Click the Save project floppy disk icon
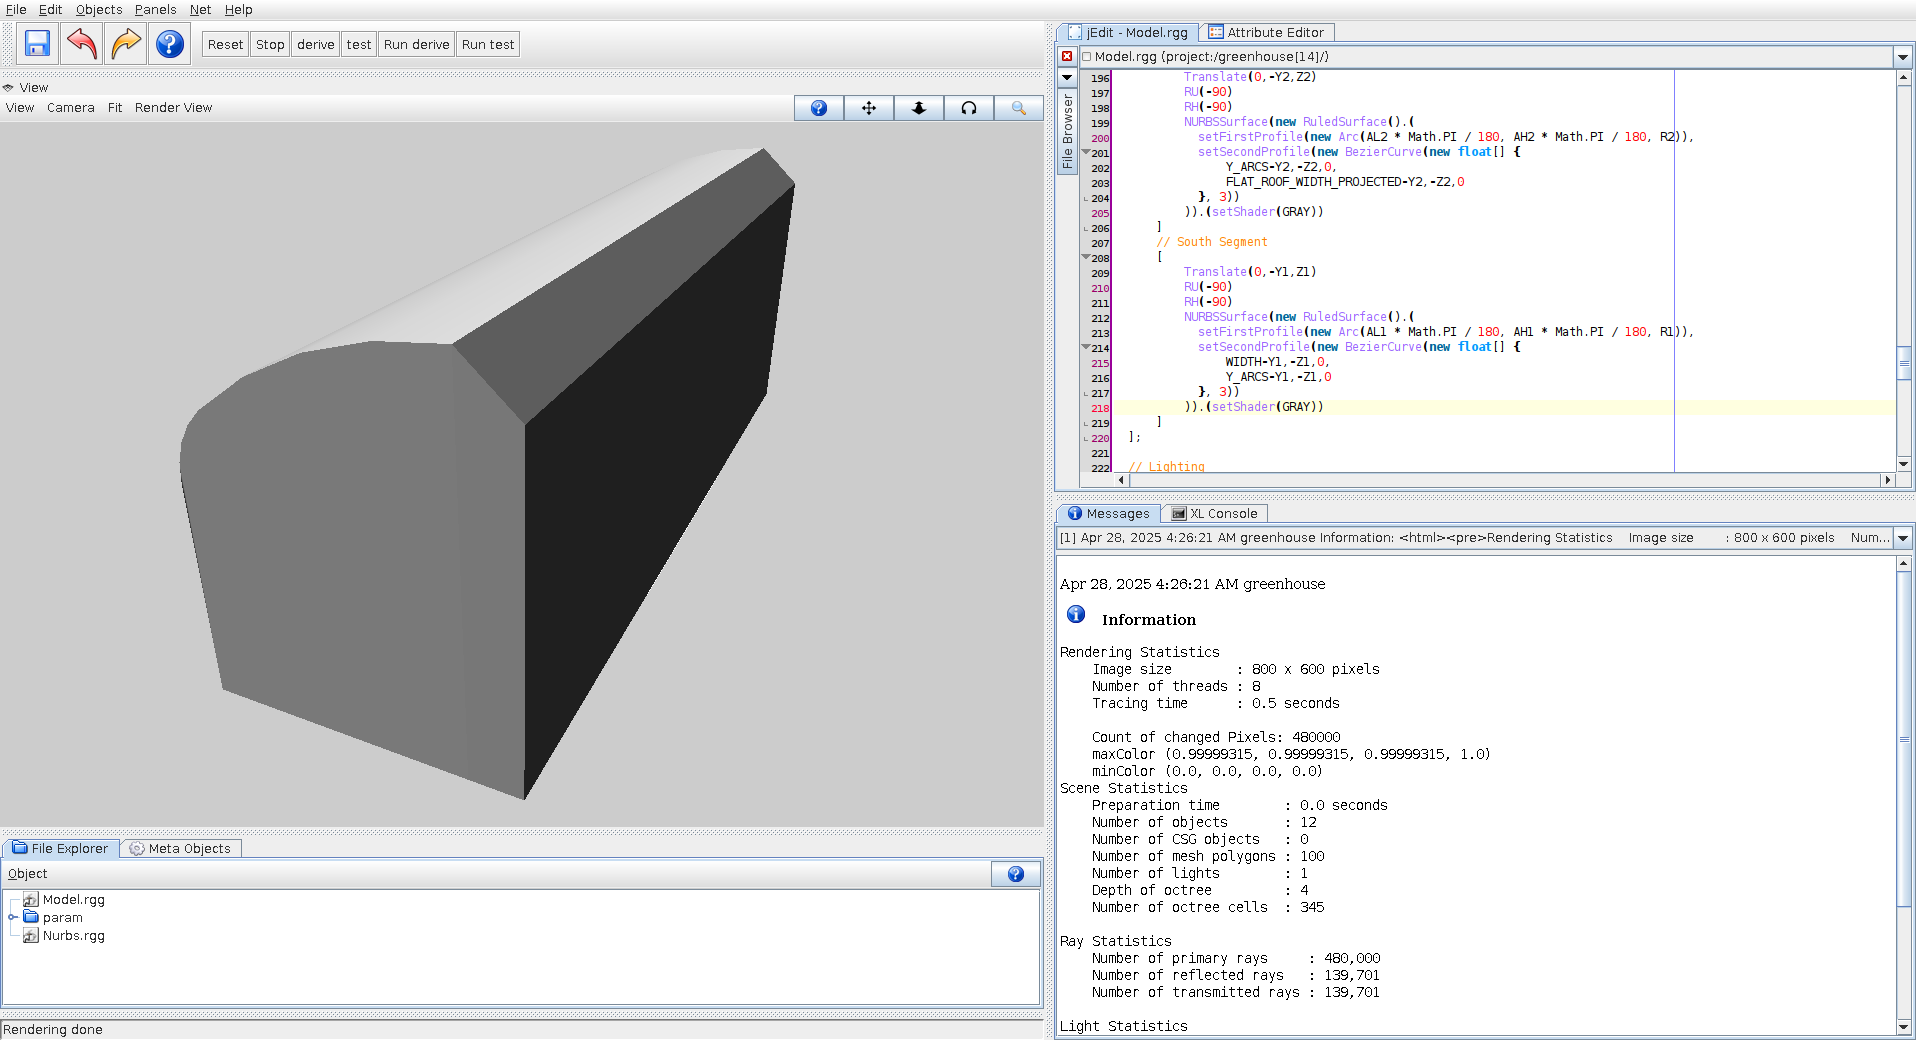 38,44
